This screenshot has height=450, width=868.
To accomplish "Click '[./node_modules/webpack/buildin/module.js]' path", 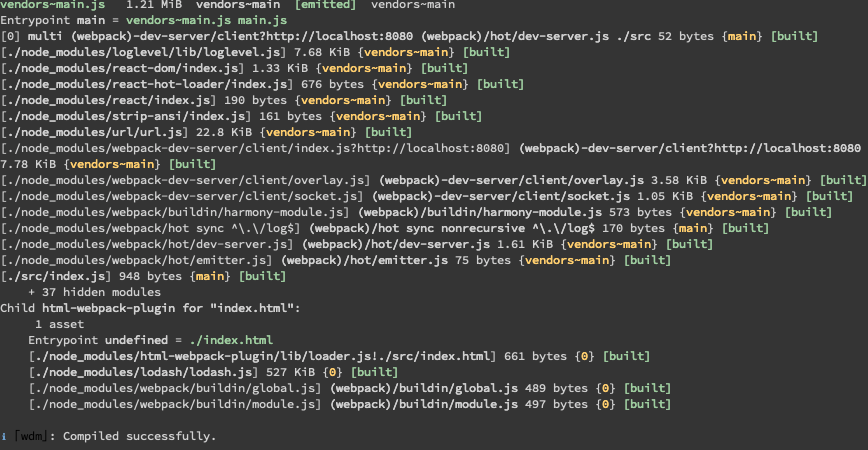I will coord(174,404).
